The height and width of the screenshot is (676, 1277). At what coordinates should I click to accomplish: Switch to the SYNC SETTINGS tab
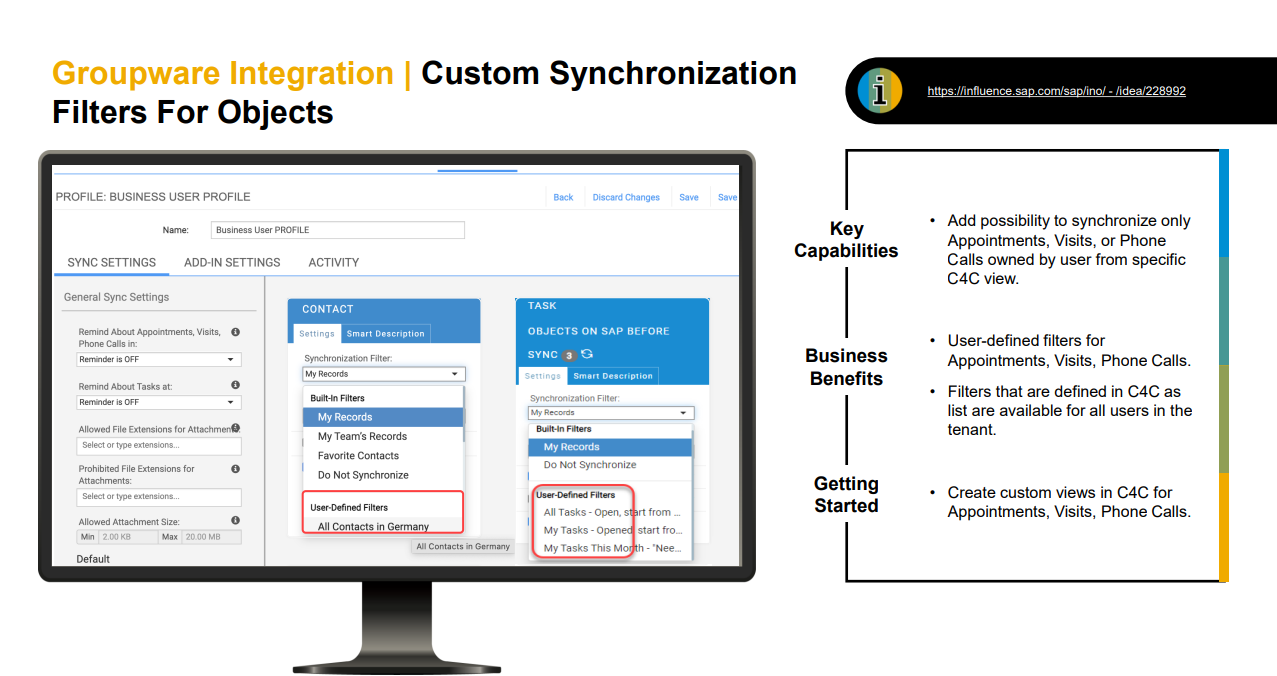click(x=112, y=262)
